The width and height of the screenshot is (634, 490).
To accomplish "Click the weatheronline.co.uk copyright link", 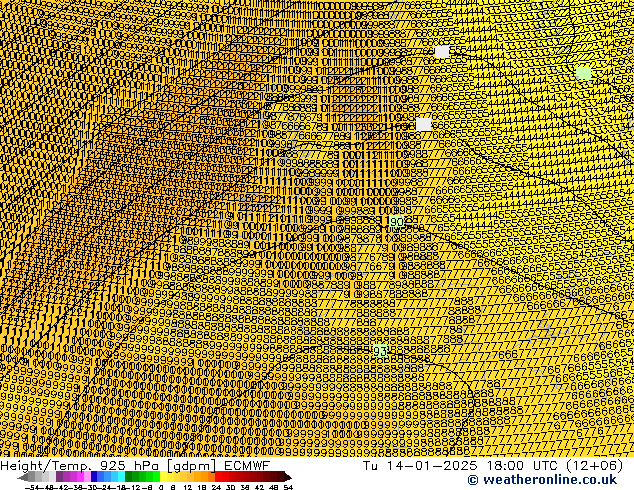I will pos(542,480).
